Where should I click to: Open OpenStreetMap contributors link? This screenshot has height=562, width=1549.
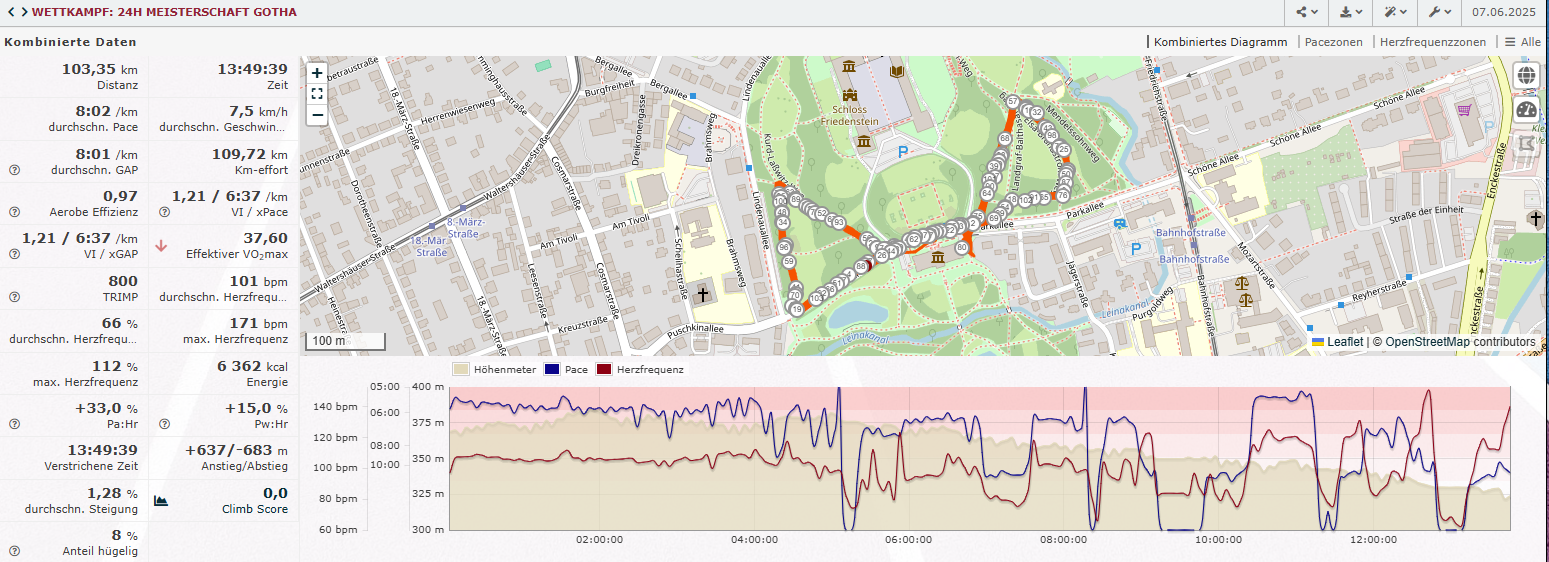click(x=1460, y=342)
